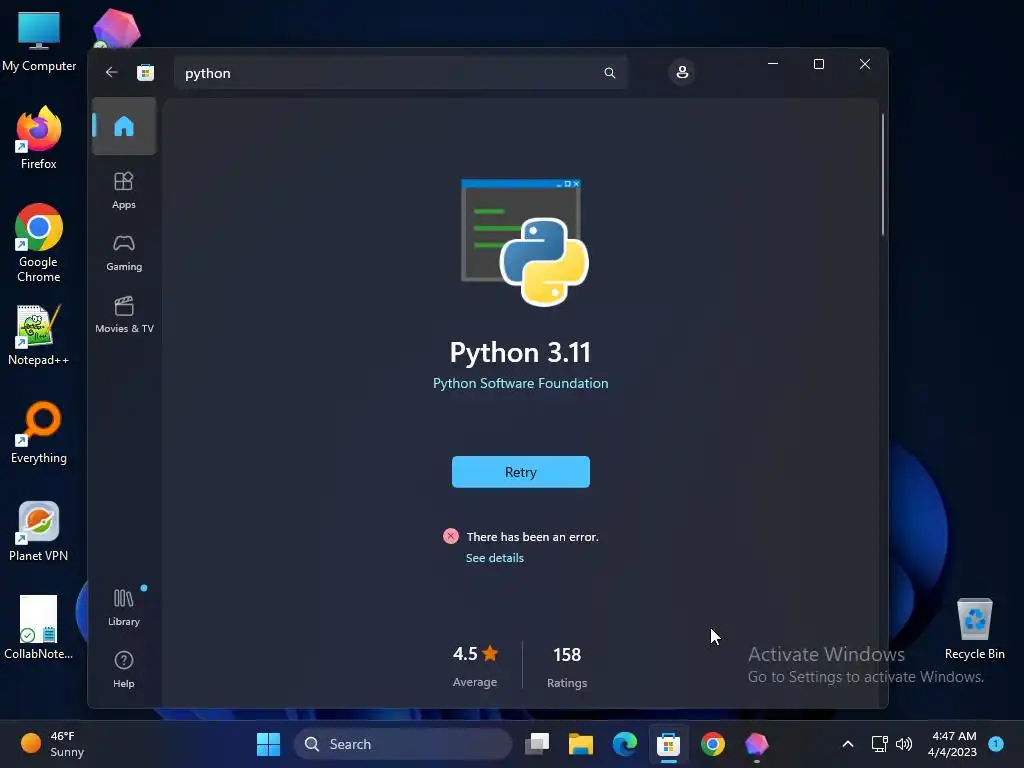
Task: Click the Python 3.11 app logo
Action: click(x=525, y=242)
